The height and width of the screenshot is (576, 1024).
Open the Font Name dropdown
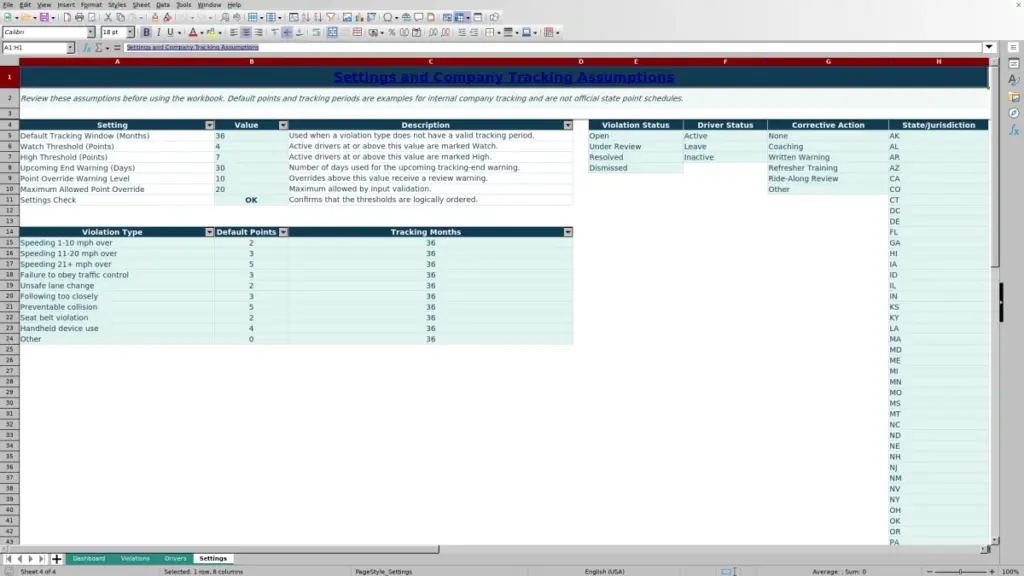pos(91,32)
